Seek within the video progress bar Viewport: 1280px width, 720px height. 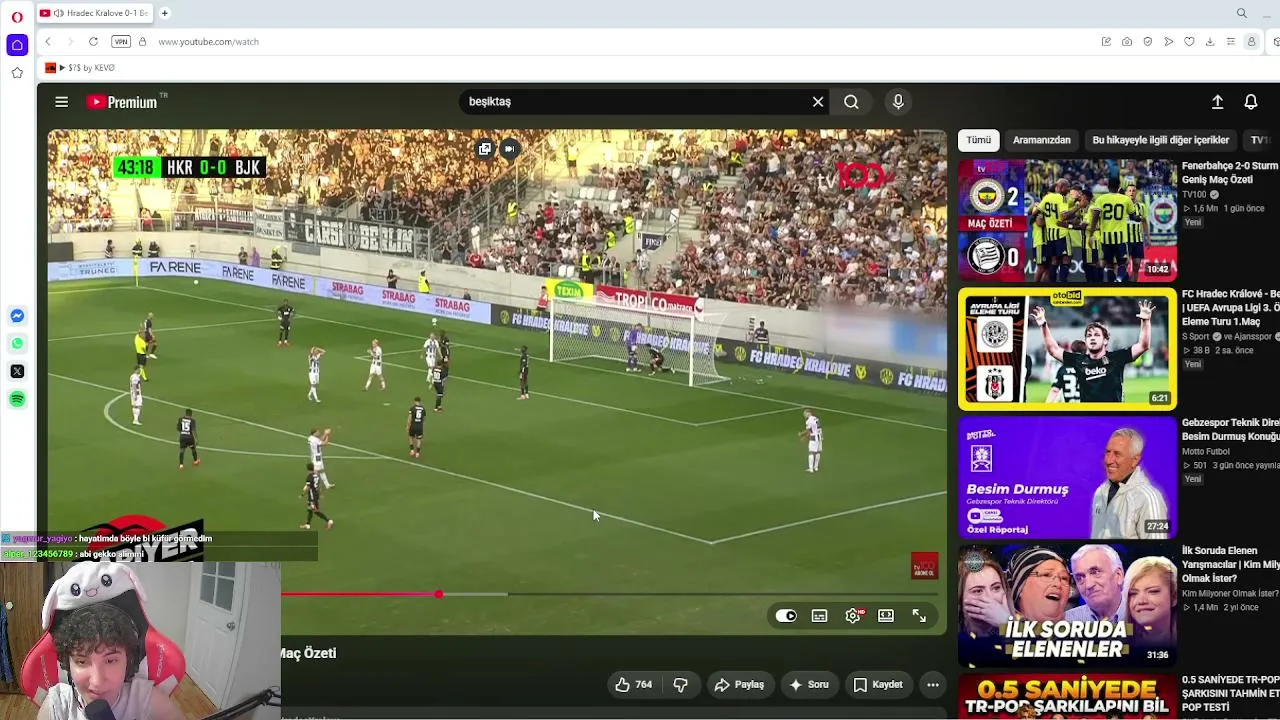pos(609,594)
